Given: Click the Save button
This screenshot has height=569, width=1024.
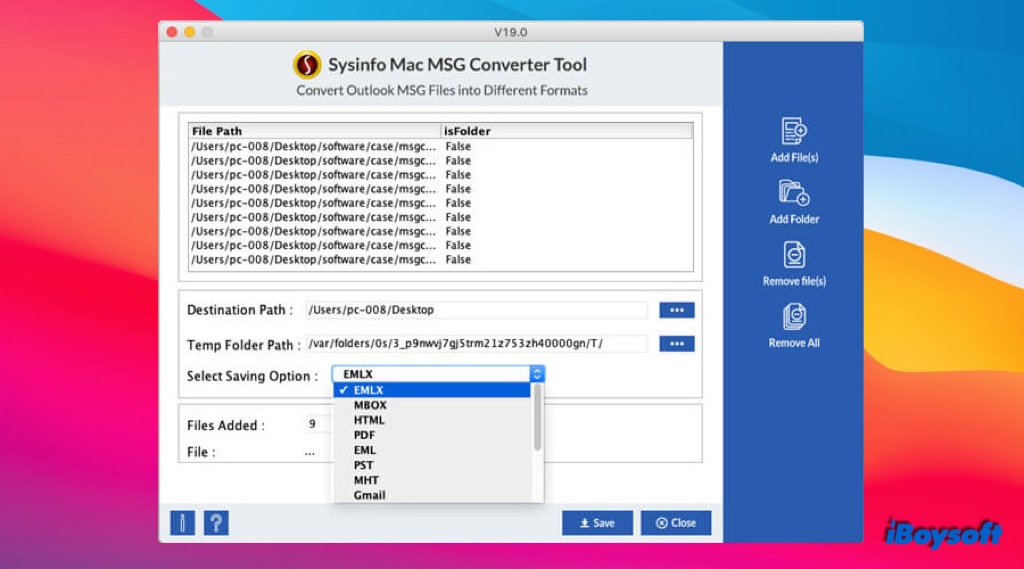Looking at the screenshot, I should [x=597, y=523].
